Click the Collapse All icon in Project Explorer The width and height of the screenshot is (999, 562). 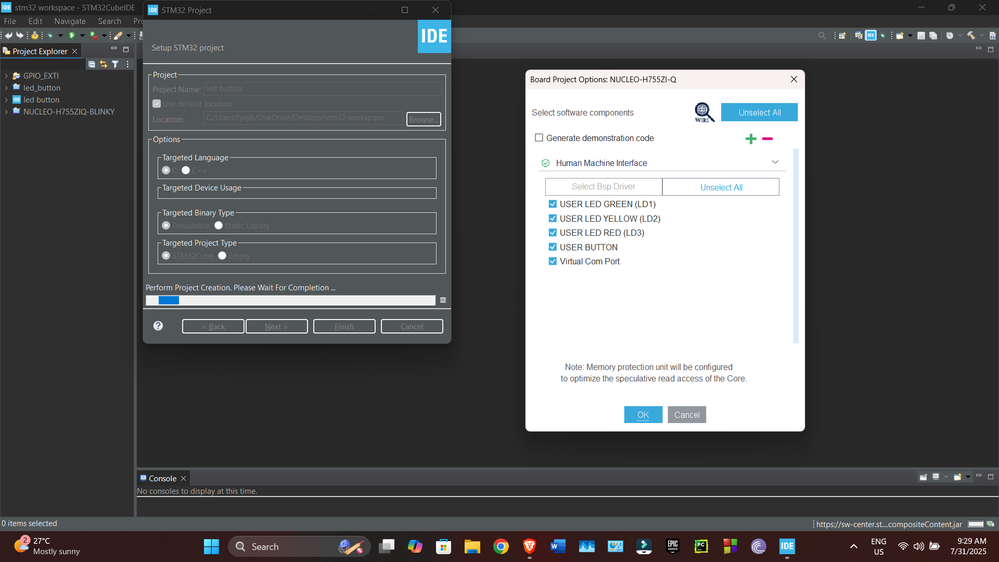pyautogui.click(x=91, y=64)
